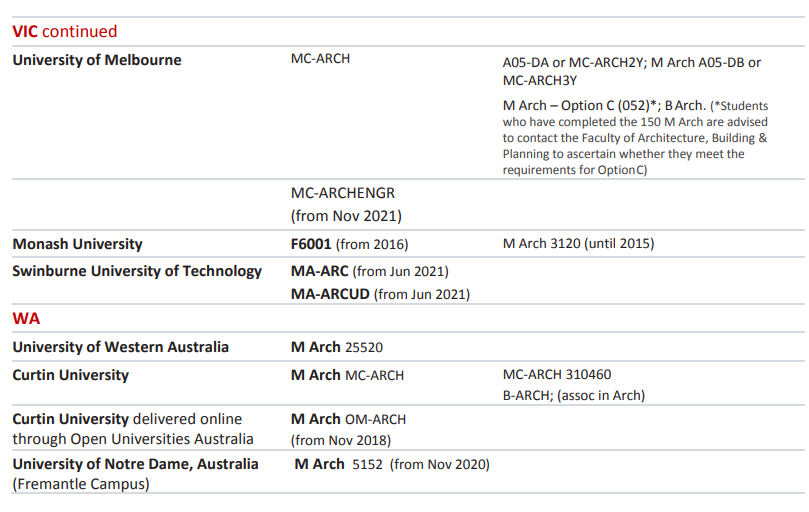This screenshot has height=512, width=809.
Task: Click 'MA-ARCUD (from Jun 2021)' code
Action: coord(380,294)
